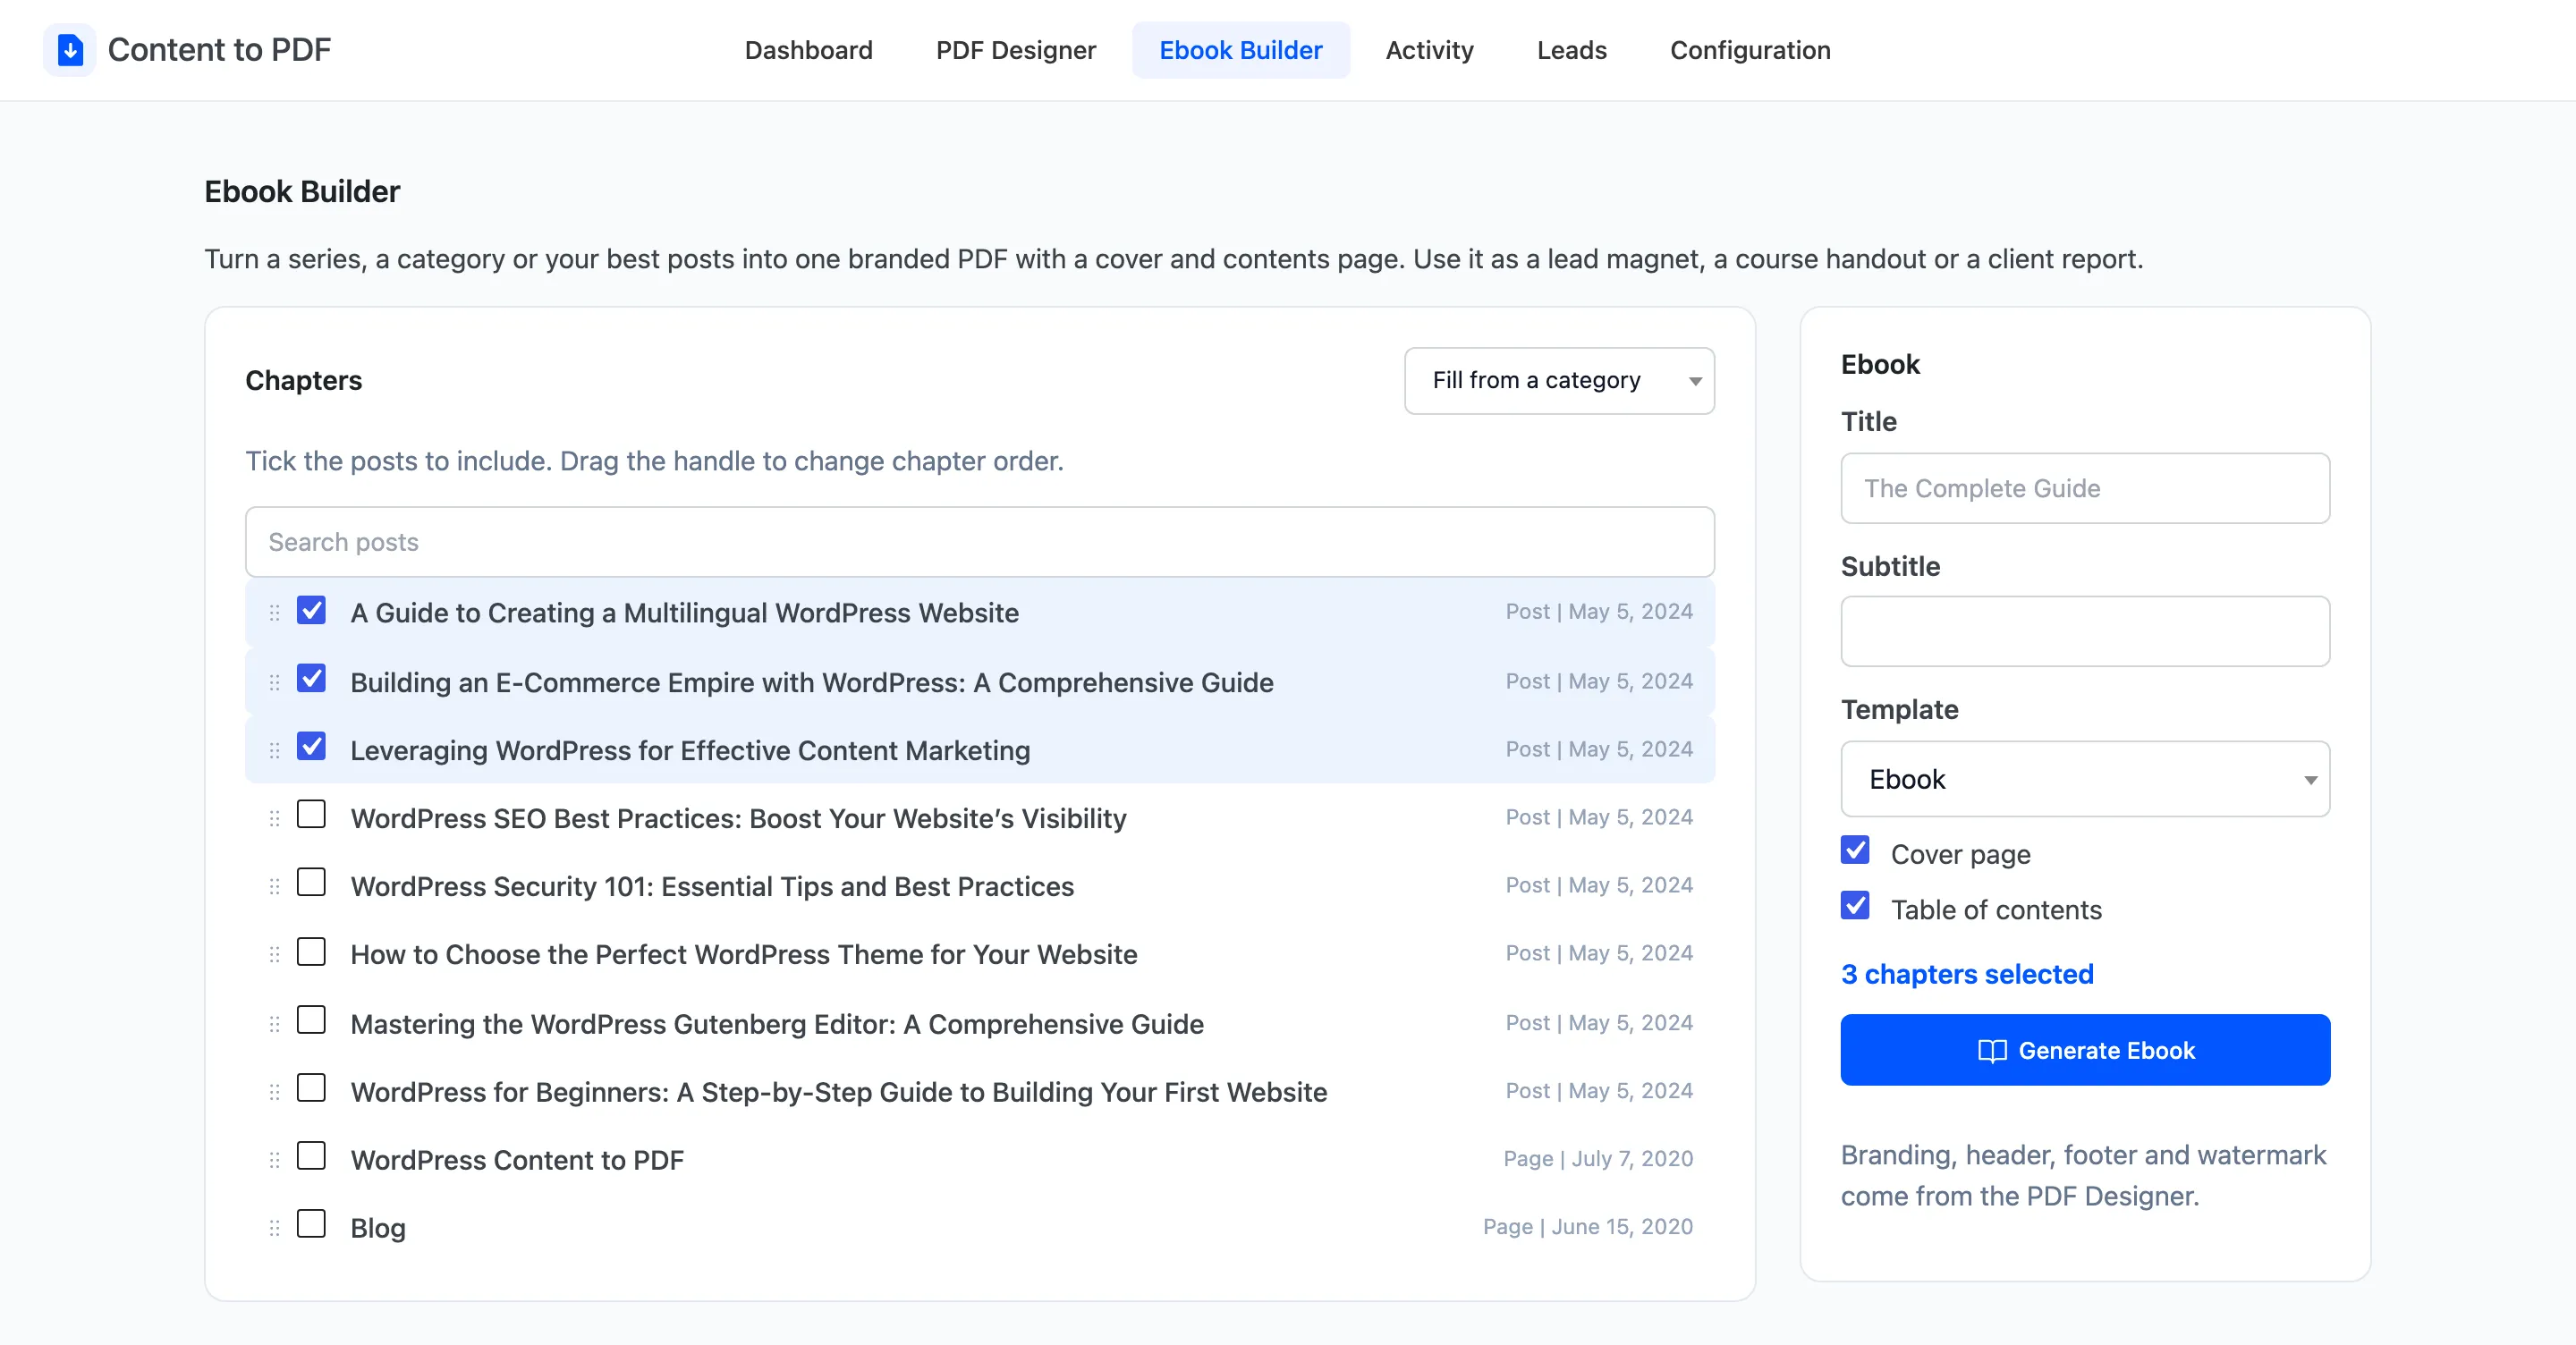Click the drag handle beside the Blog page

(274, 1228)
